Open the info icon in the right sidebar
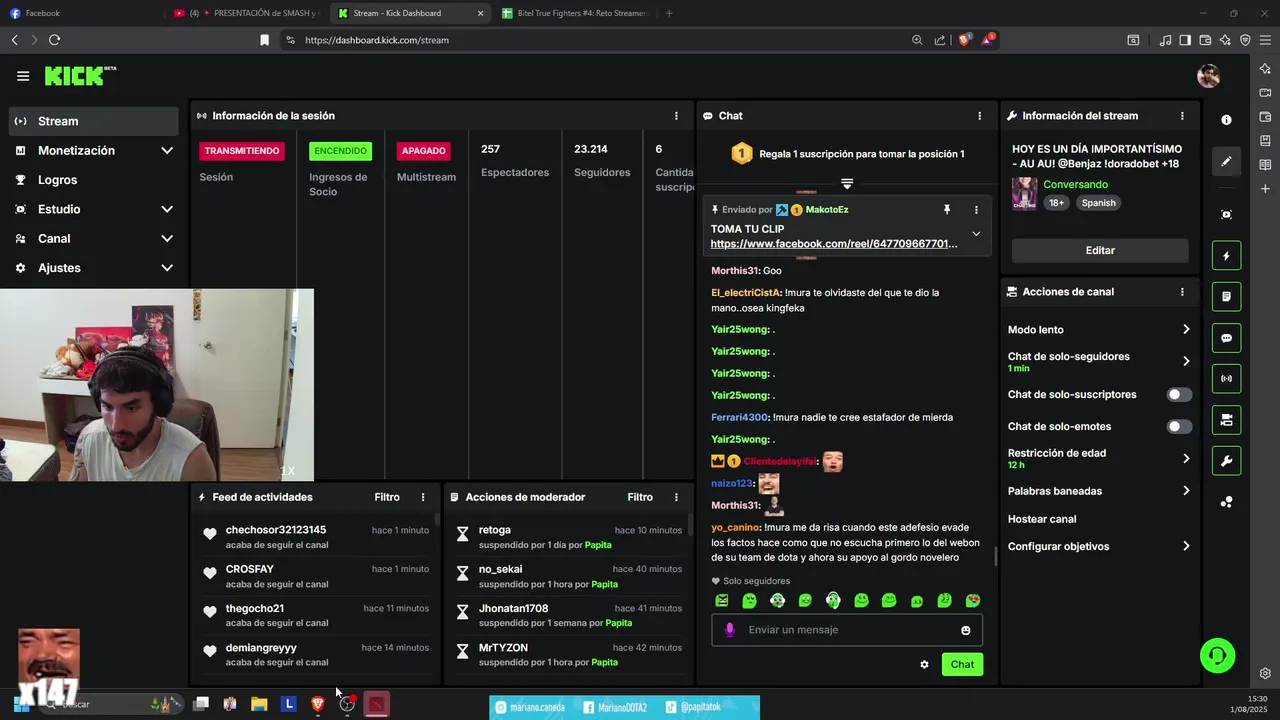This screenshot has width=1280, height=720. point(1226,120)
